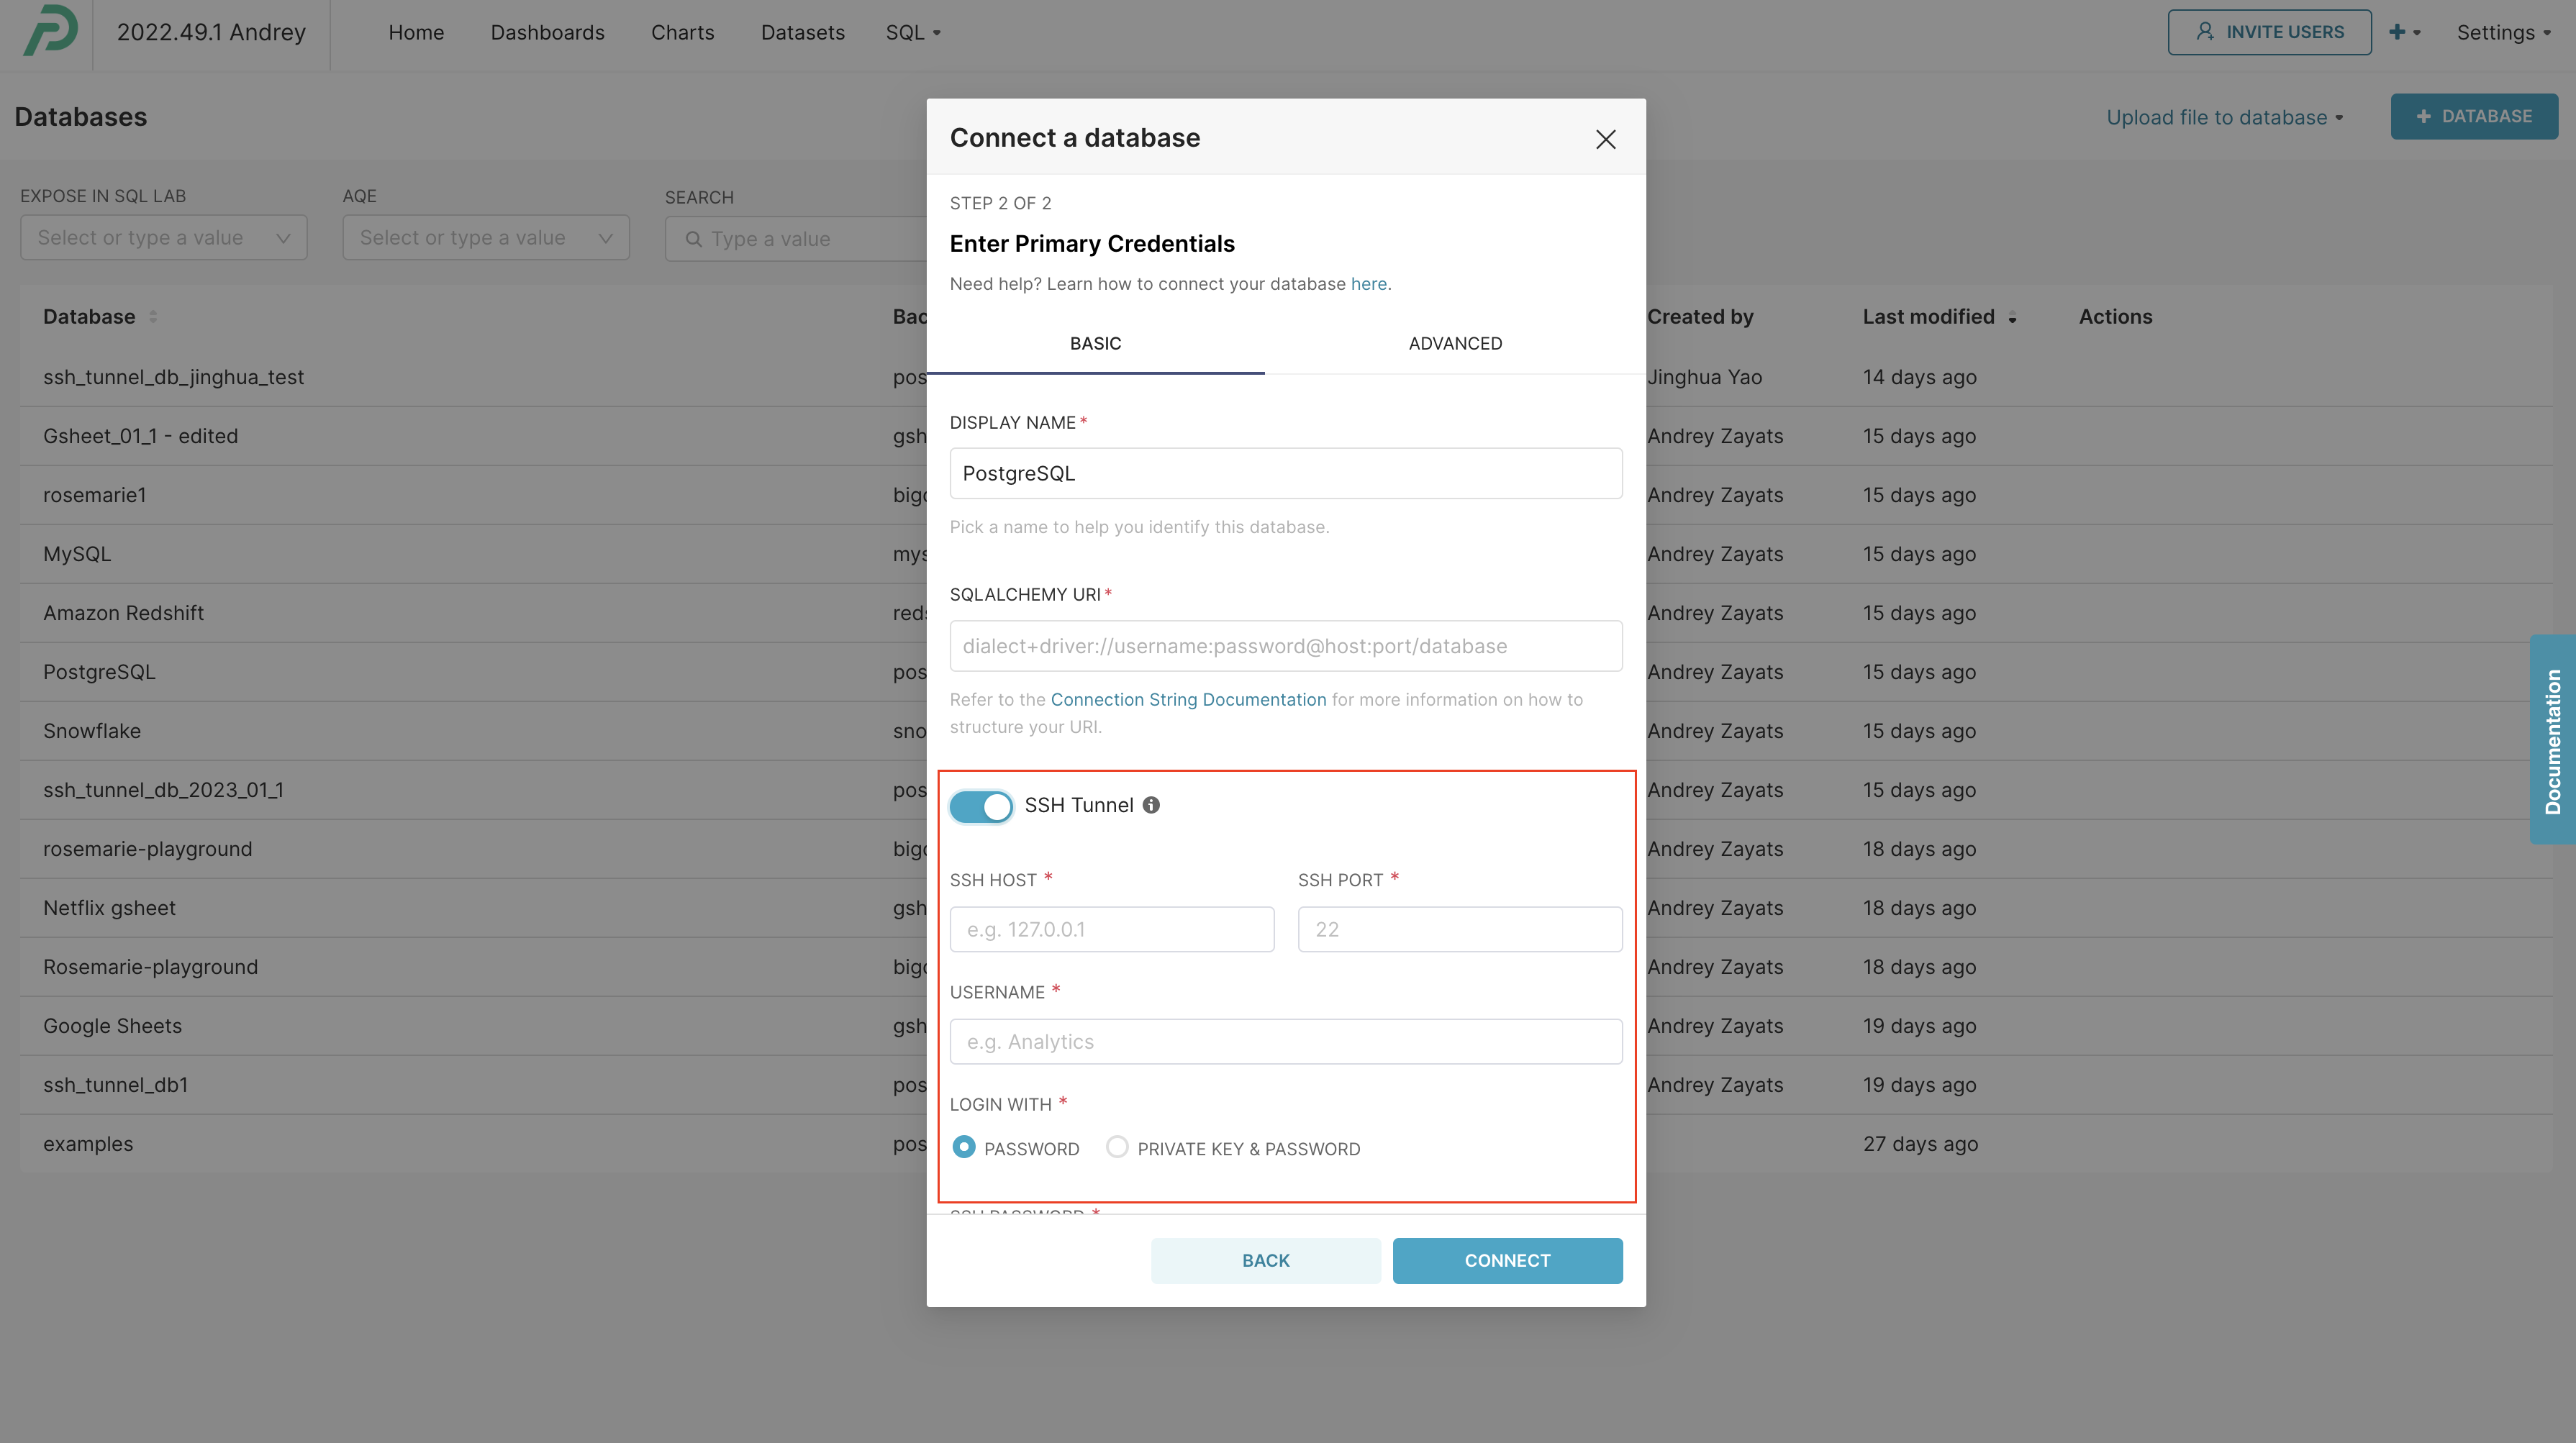The image size is (2576, 1443).
Task: Click the SSH Tunnel info icon
Action: pos(1151,805)
